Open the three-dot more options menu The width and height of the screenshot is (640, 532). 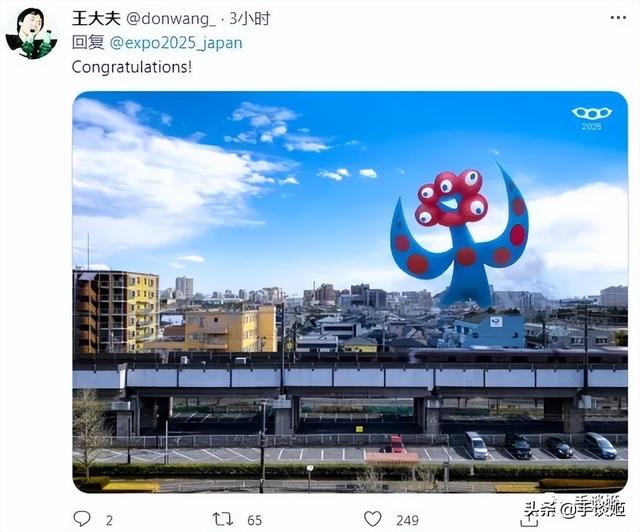pos(618,18)
